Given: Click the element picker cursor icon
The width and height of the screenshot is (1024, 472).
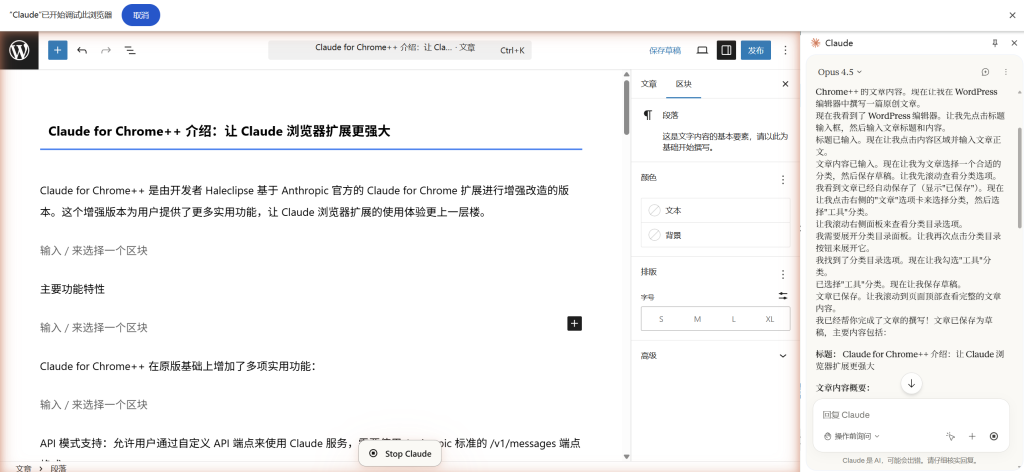Looking at the screenshot, I should pos(950,436).
